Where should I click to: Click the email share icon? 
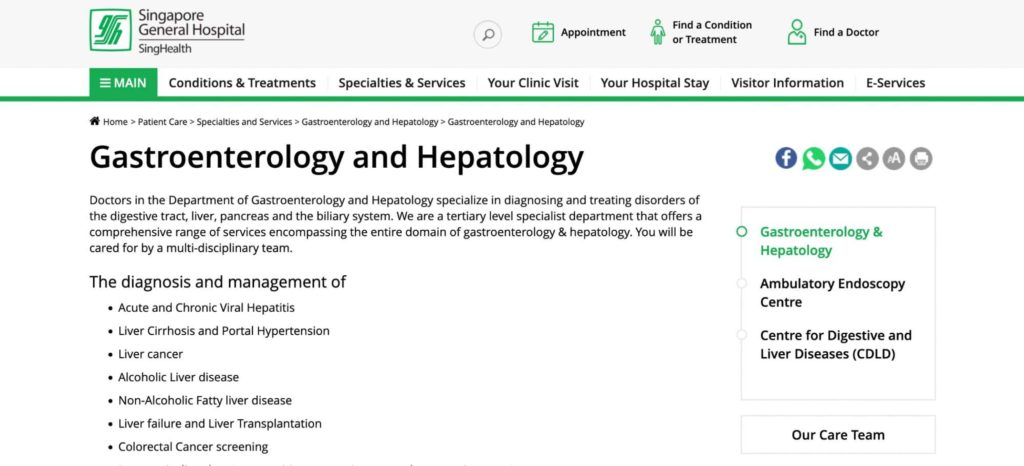[840, 158]
